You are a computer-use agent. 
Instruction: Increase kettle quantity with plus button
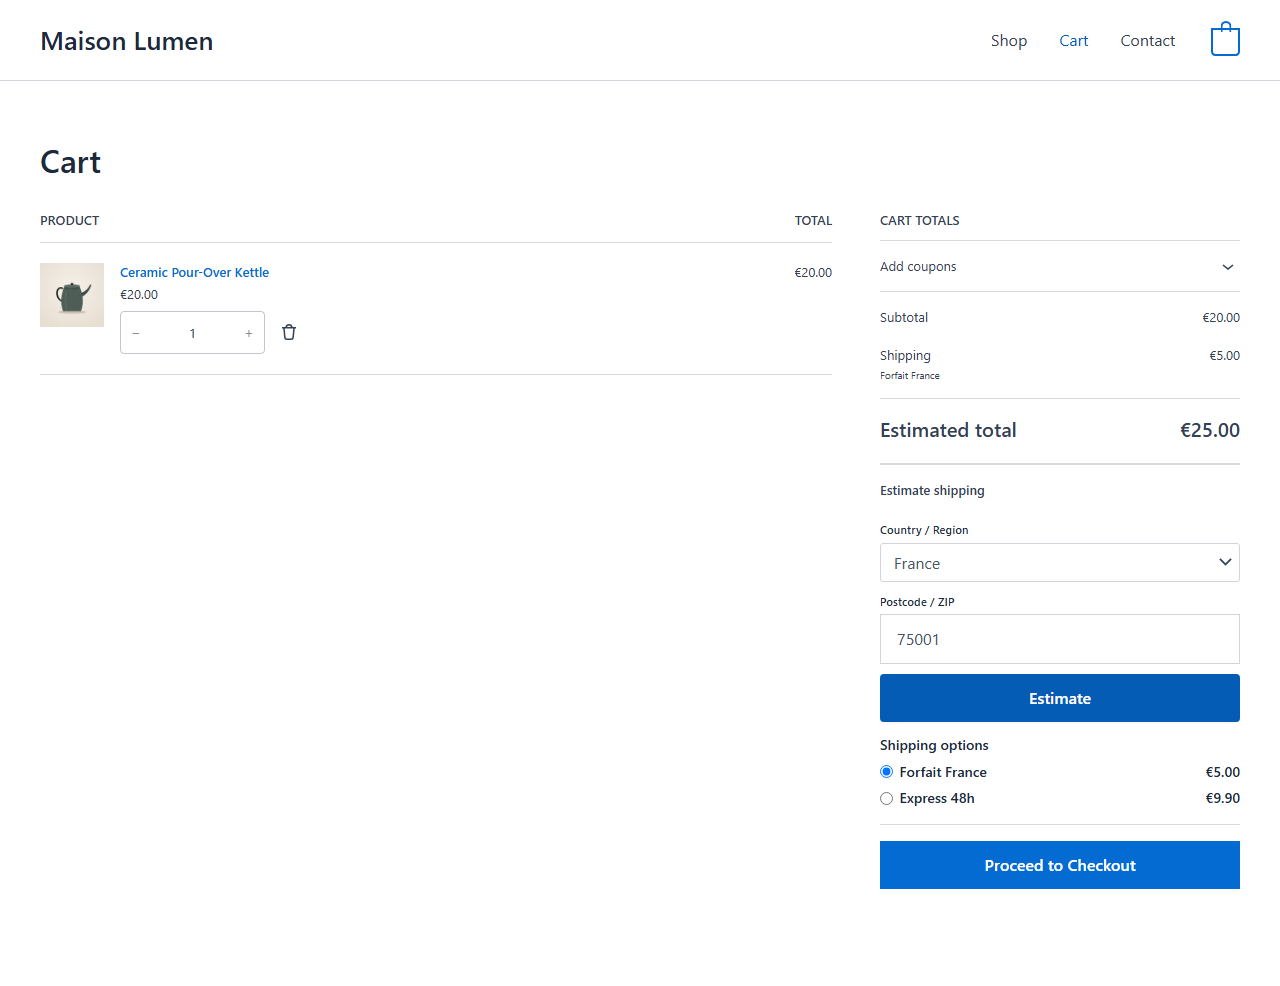(249, 333)
